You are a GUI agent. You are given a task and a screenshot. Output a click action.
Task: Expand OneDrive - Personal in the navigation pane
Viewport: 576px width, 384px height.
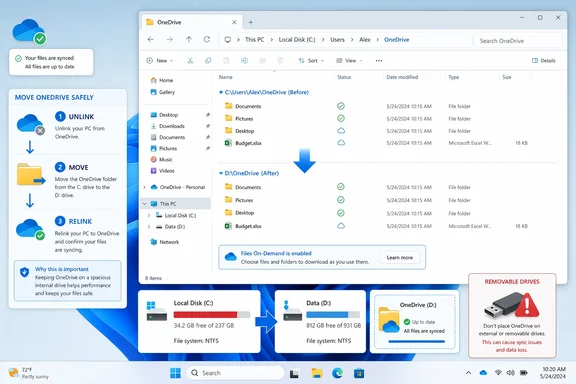144,187
